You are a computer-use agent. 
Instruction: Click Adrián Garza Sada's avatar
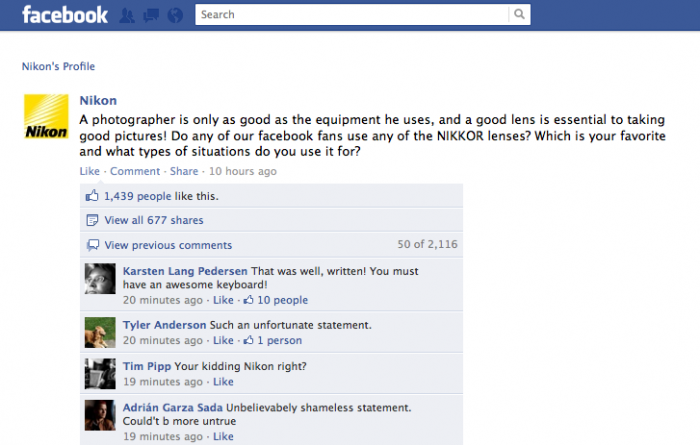[x=98, y=415]
